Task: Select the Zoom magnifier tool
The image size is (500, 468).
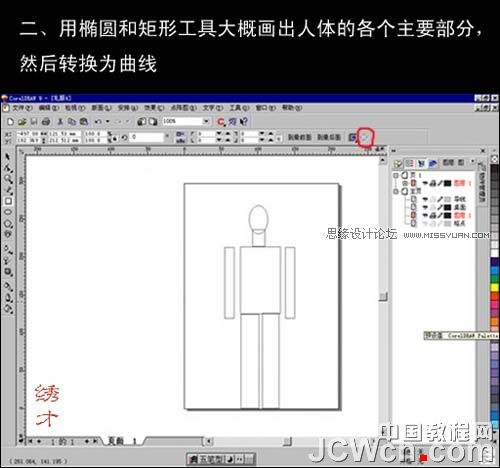Action: [8, 179]
